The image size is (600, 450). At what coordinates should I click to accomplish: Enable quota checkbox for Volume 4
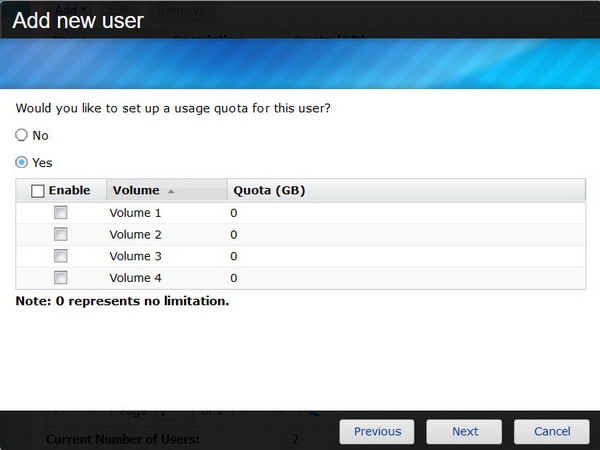click(x=61, y=278)
